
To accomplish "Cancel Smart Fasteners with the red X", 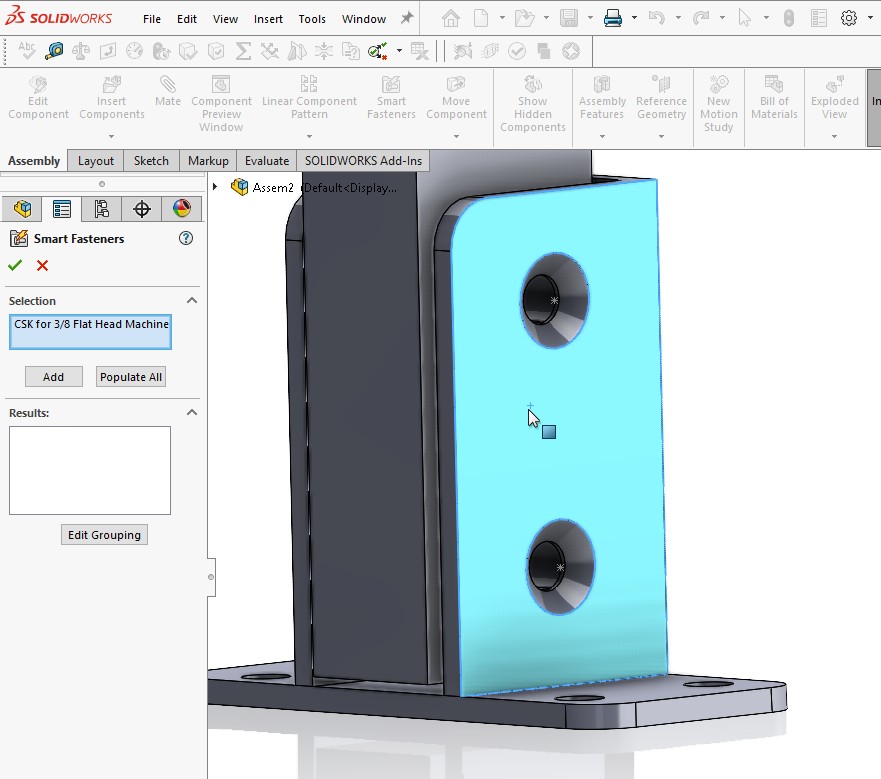I will [42, 265].
